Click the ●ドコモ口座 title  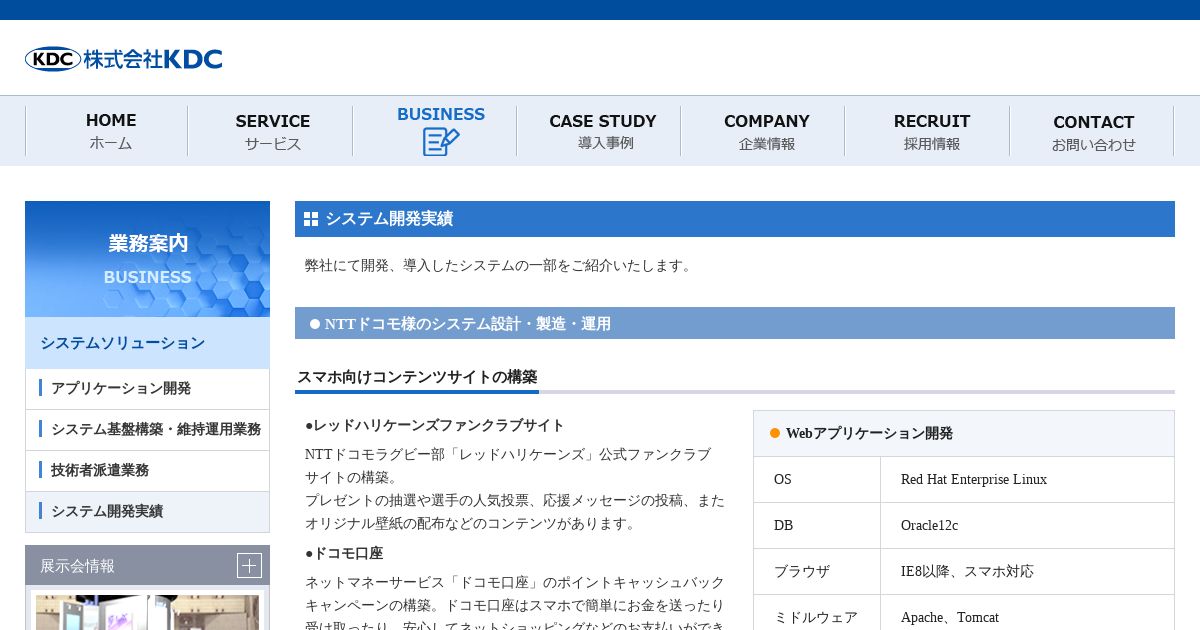pyautogui.click(x=344, y=553)
